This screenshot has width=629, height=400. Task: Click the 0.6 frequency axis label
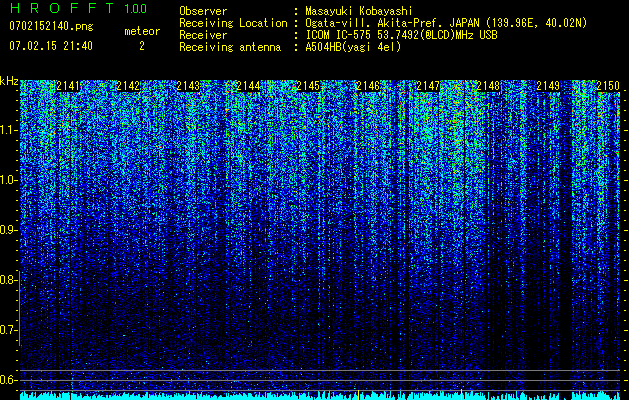pyautogui.click(x=8, y=380)
